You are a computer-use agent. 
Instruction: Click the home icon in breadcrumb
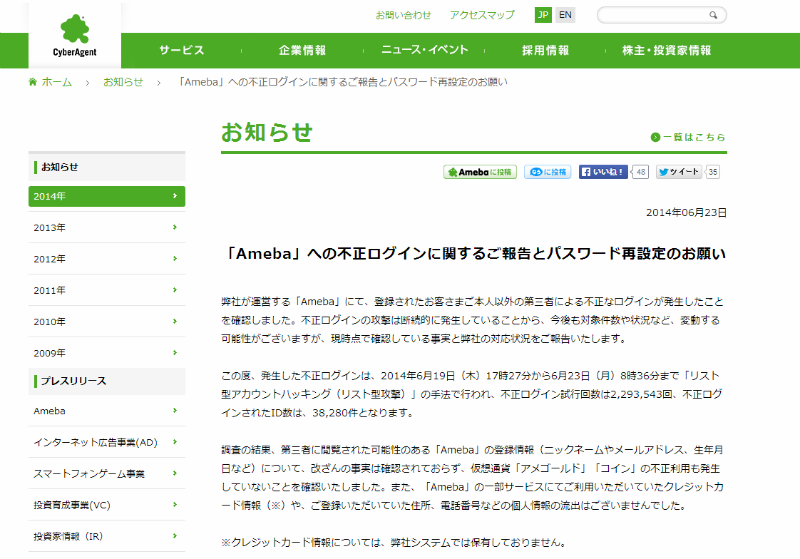click(33, 82)
